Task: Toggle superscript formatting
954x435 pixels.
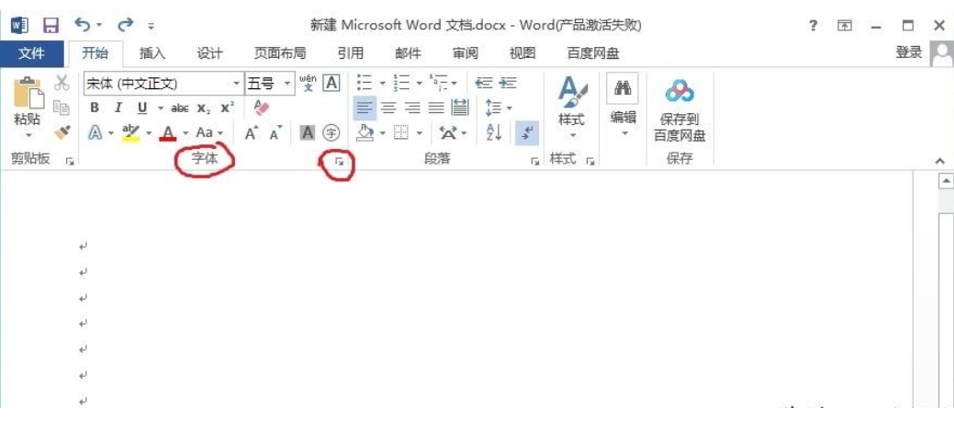Action: coord(227,108)
